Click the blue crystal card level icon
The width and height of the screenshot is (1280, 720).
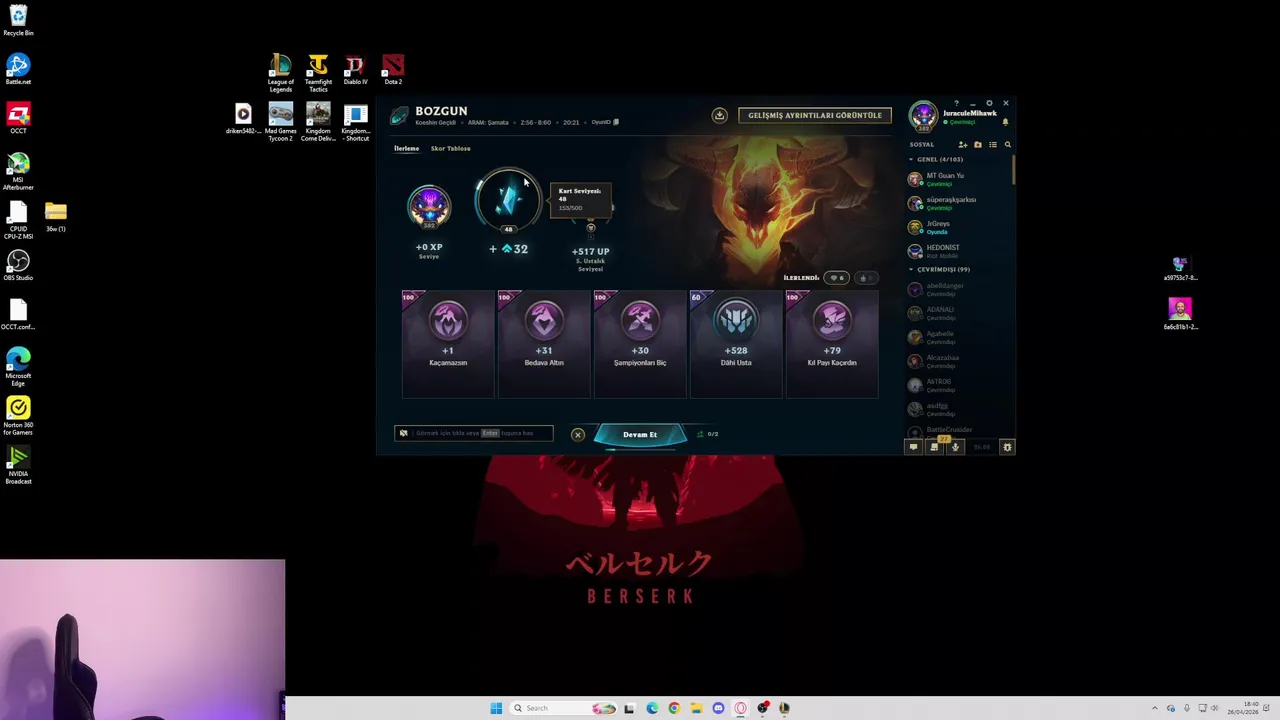click(508, 200)
